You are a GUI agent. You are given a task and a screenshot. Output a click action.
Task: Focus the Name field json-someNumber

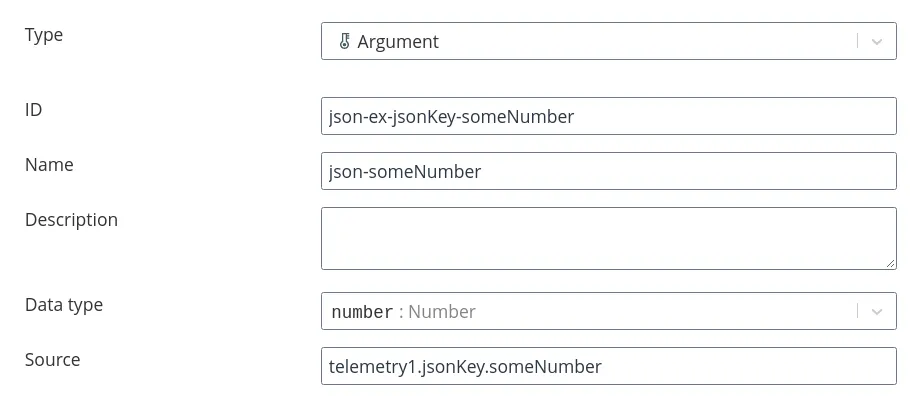609,171
